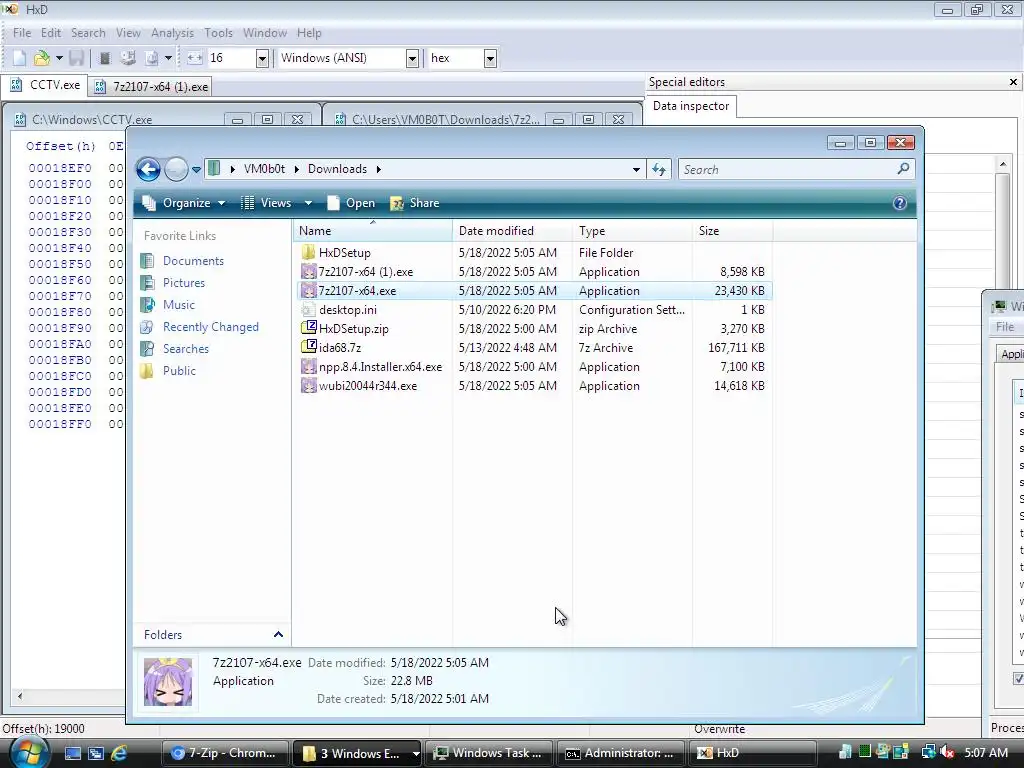Select the HxDSetup folder icon
The image size is (1024, 768).
(x=308, y=253)
